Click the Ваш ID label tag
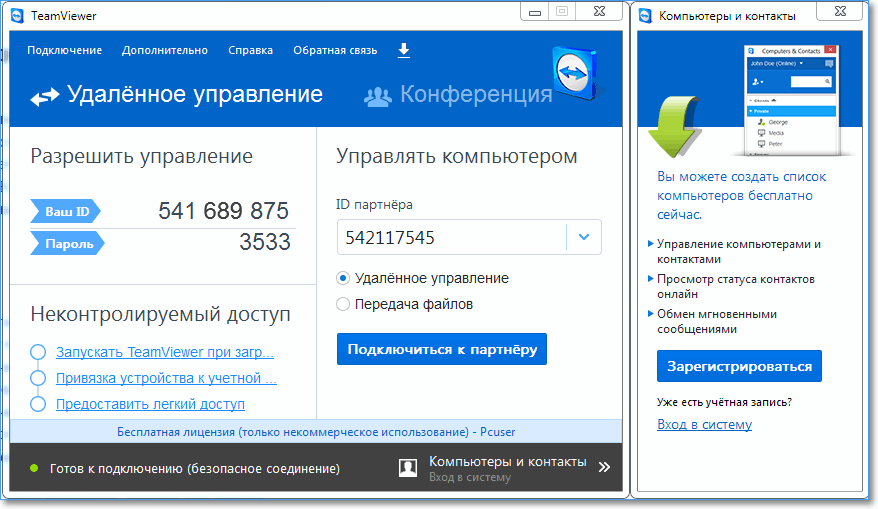The height and width of the screenshot is (509, 878). click(65, 212)
